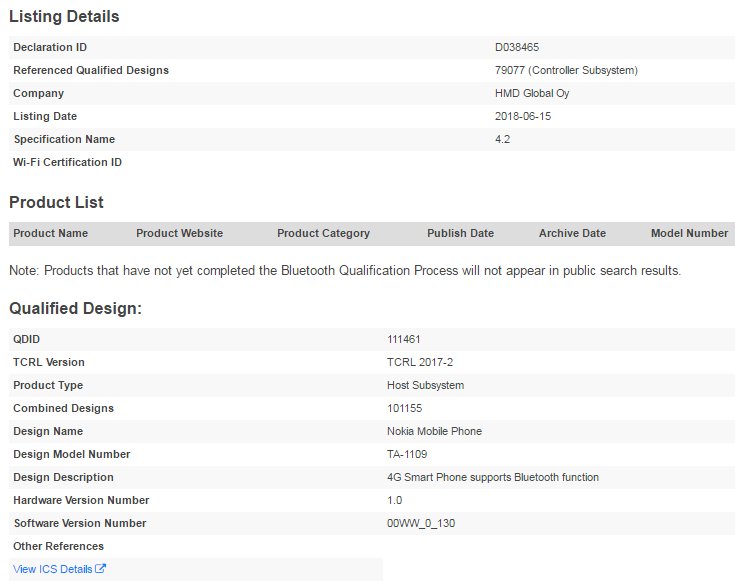Open the View ICS Details link
Screen dimensions: 735x581
point(52,569)
